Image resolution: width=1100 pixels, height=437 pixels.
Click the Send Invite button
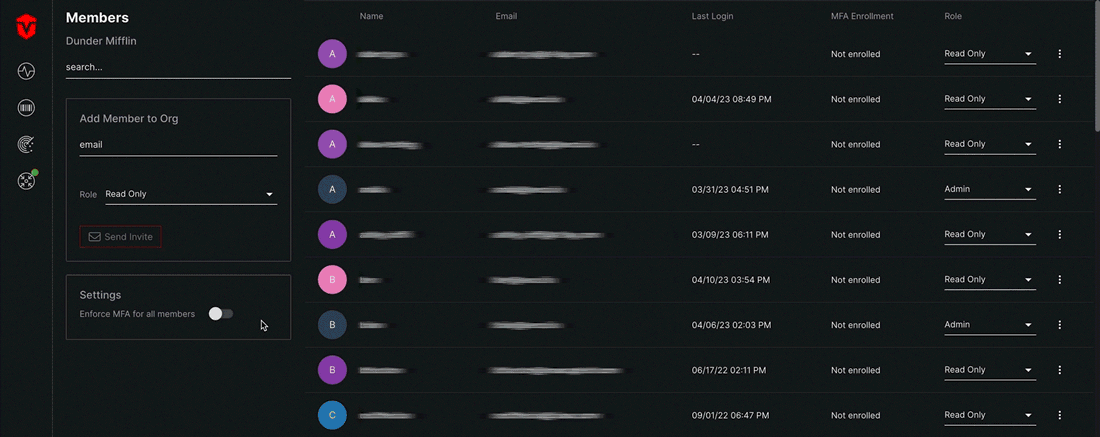coord(120,237)
